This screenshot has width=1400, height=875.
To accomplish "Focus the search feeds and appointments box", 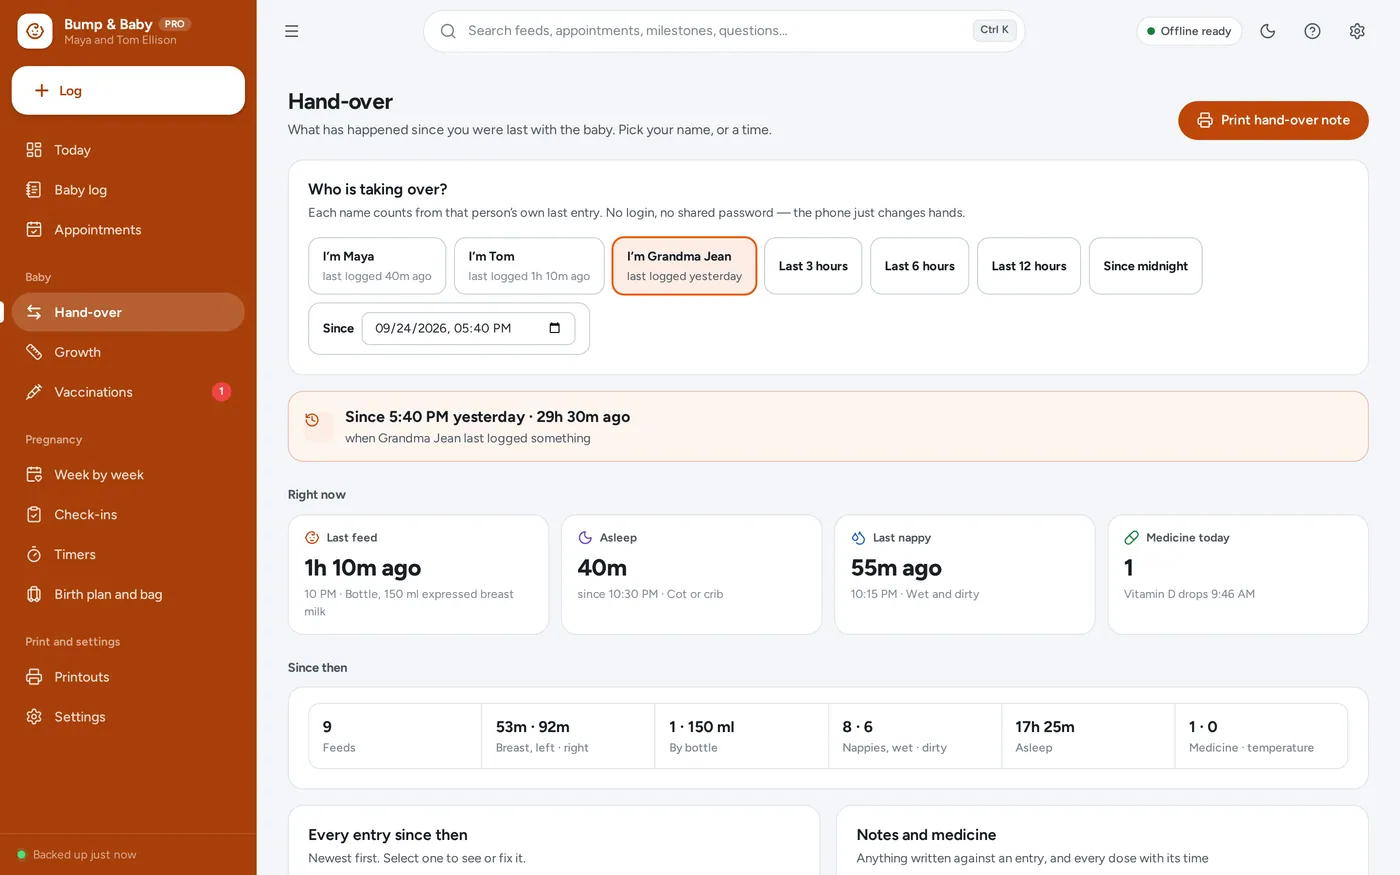I will coord(724,31).
